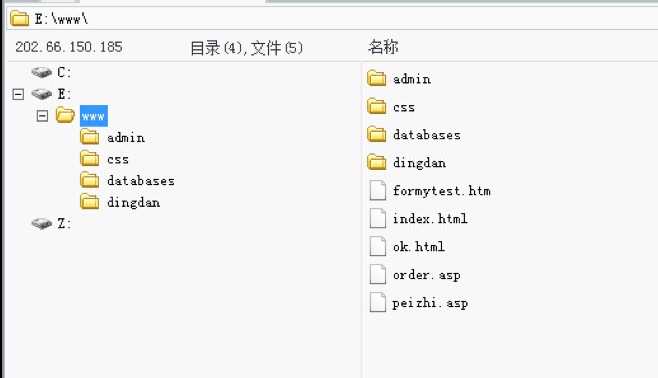Select the formytest.htm file

point(441,191)
